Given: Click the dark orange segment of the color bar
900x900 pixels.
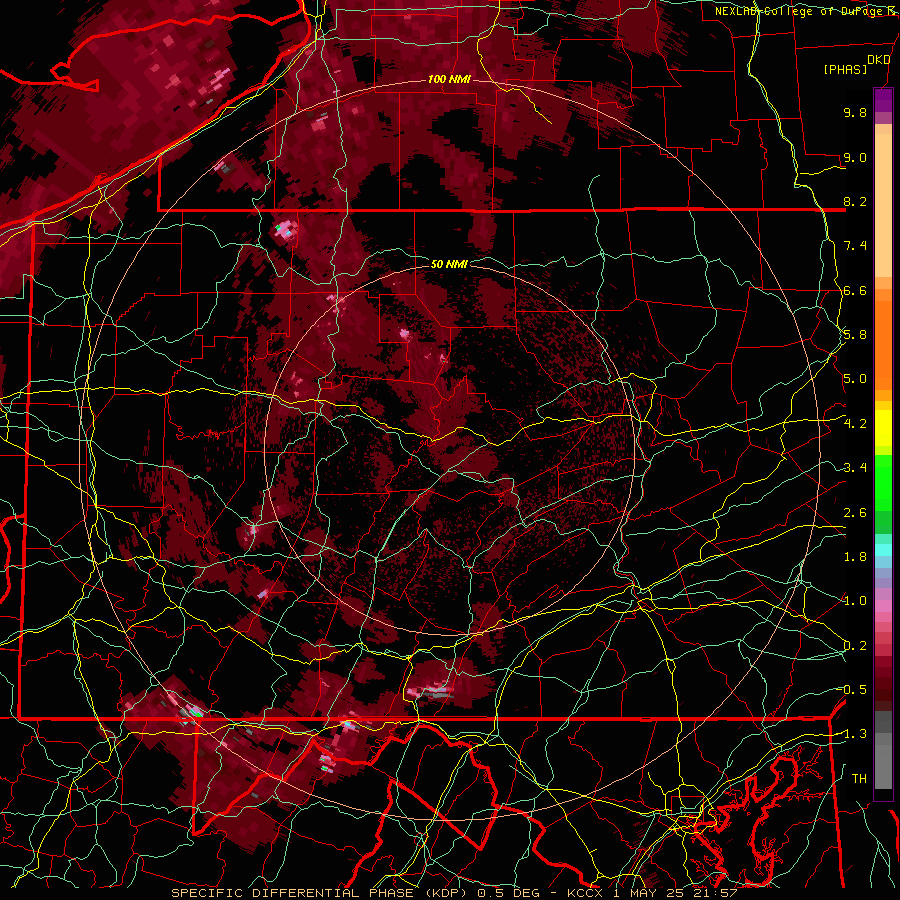Looking at the screenshot, I should click(883, 345).
